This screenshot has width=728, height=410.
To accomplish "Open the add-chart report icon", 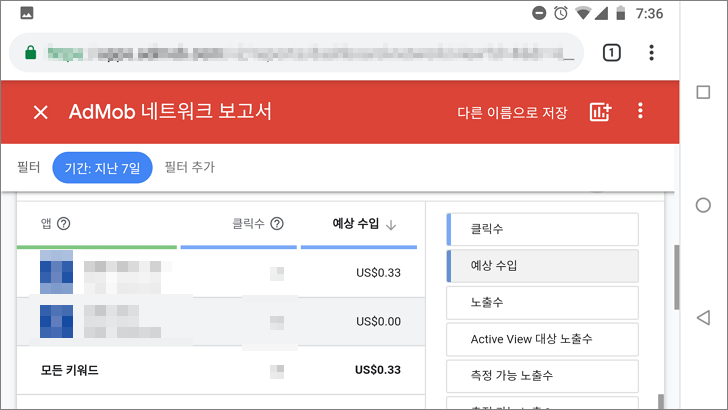I will point(600,112).
